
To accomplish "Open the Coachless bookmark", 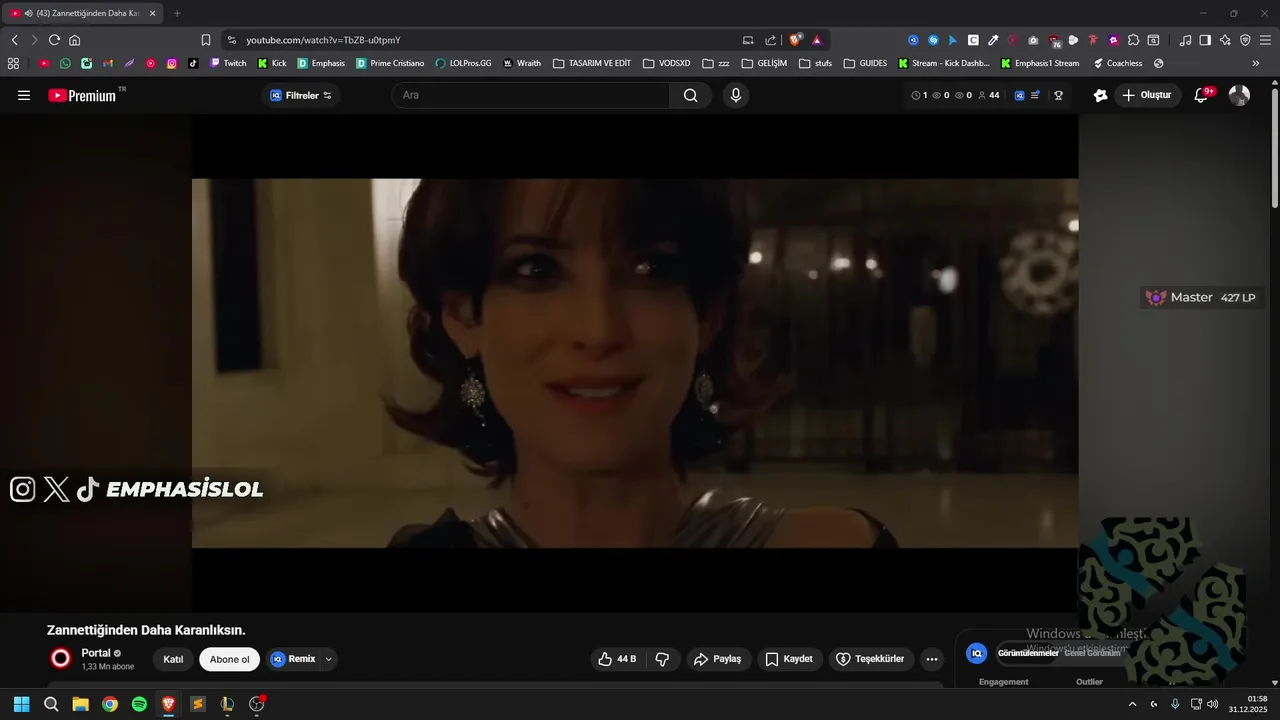I will tap(1117, 63).
